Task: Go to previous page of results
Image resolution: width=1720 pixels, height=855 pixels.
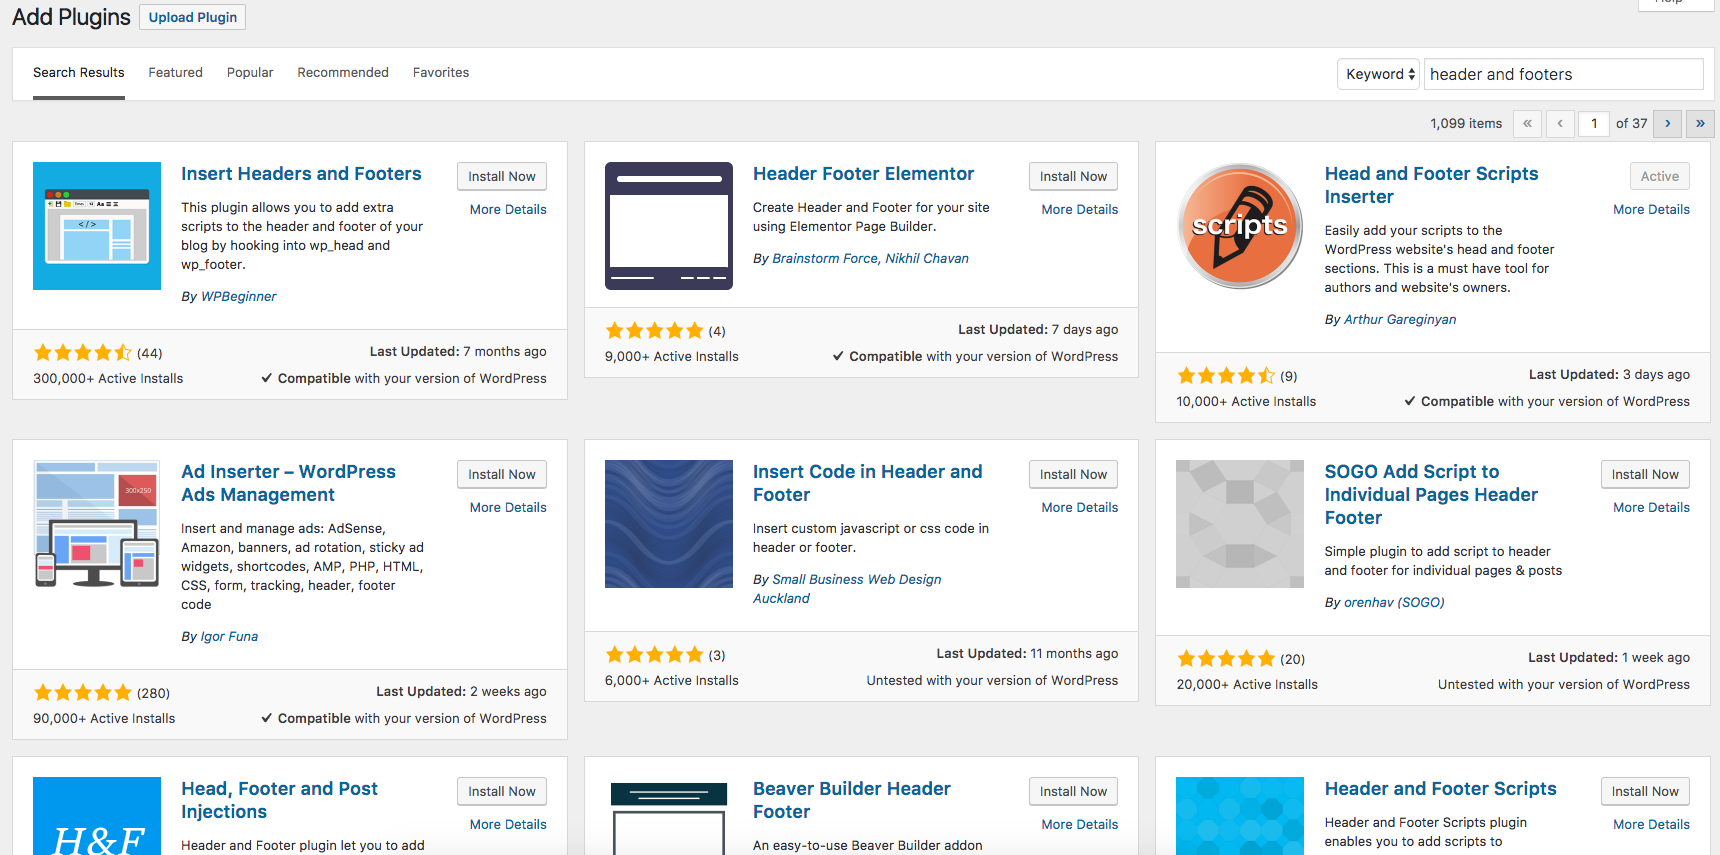Action: [1560, 124]
